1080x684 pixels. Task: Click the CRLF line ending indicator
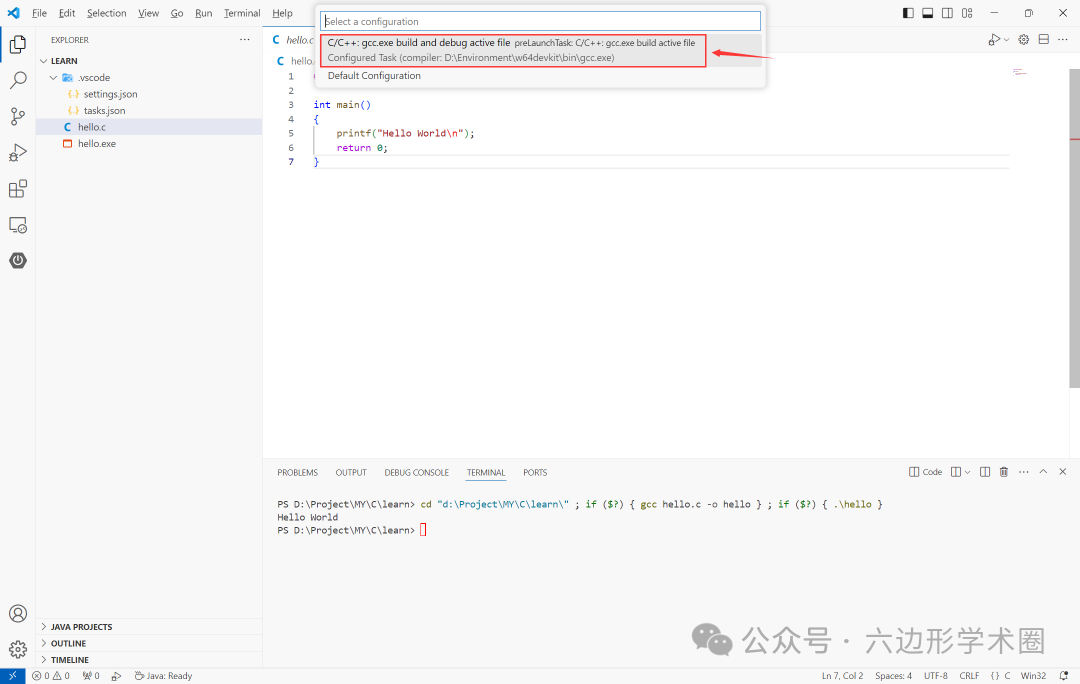[x=969, y=675]
